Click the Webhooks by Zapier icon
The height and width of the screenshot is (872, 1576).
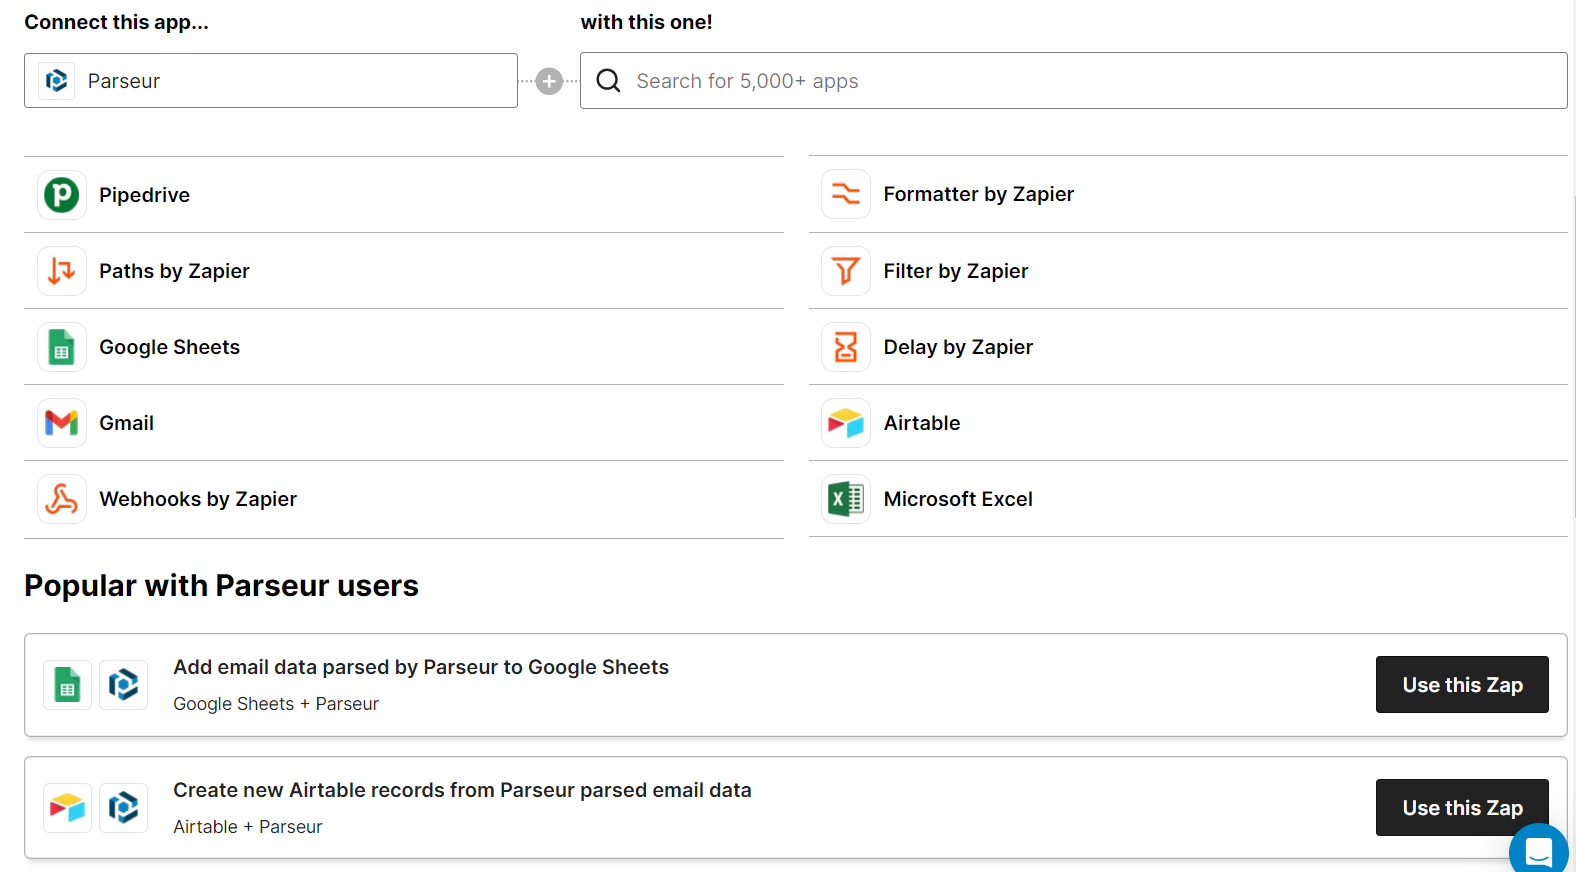click(61, 498)
